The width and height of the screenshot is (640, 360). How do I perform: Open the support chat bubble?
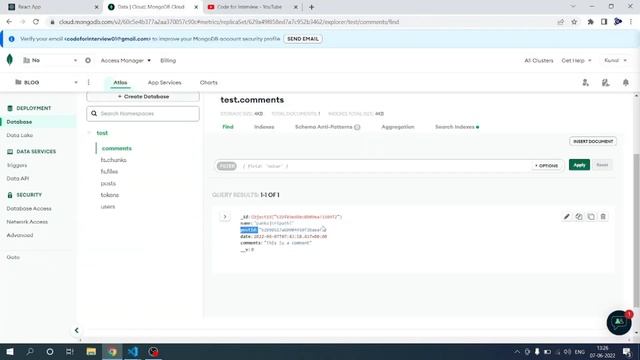click(619, 322)
